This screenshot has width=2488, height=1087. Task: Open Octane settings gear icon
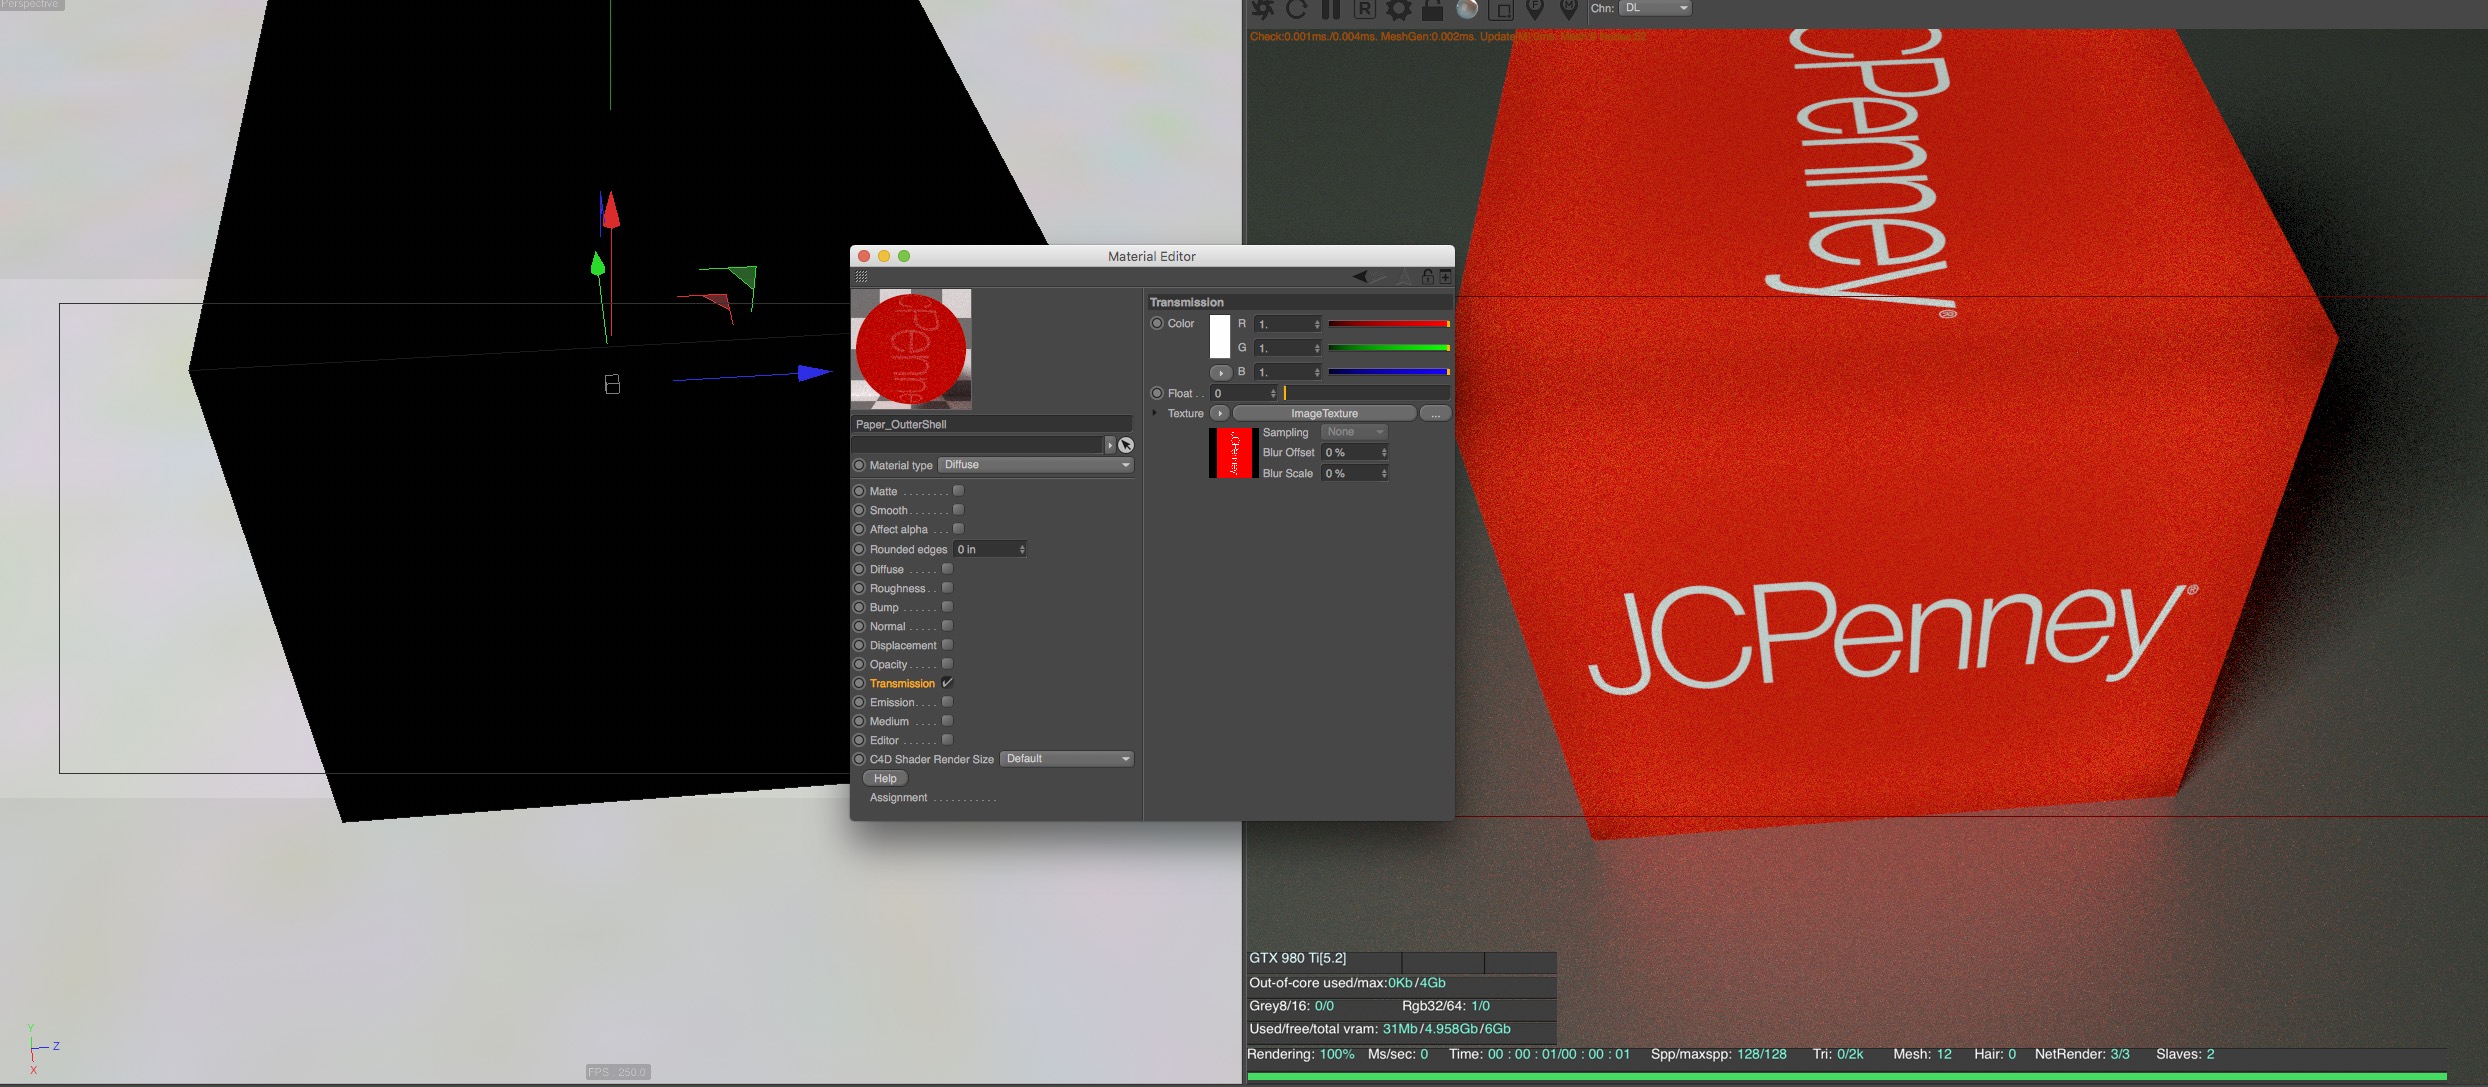[1398, 9]
